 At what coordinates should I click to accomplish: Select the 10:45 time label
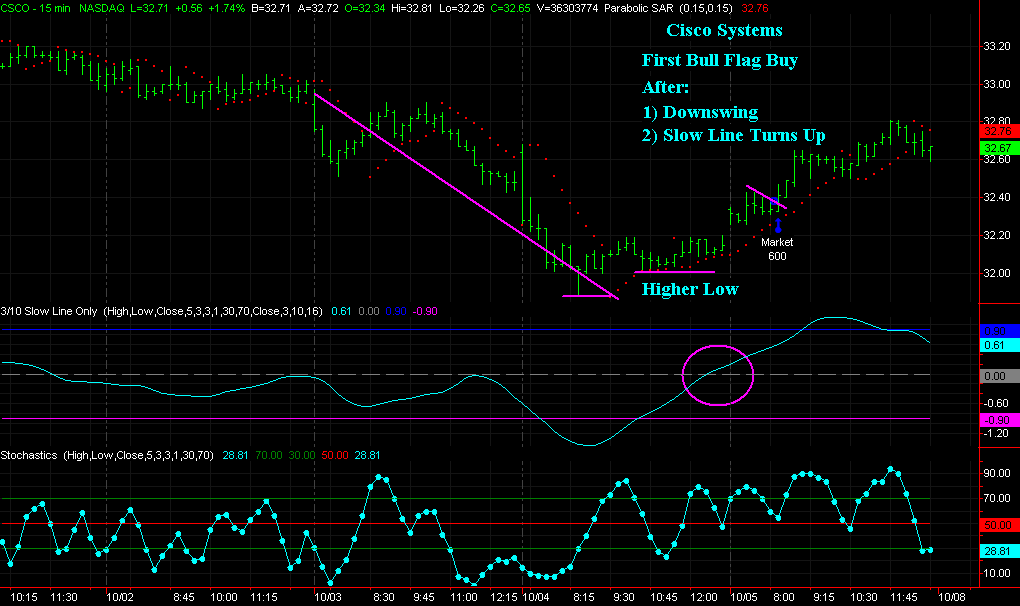[x=664, y=597]
